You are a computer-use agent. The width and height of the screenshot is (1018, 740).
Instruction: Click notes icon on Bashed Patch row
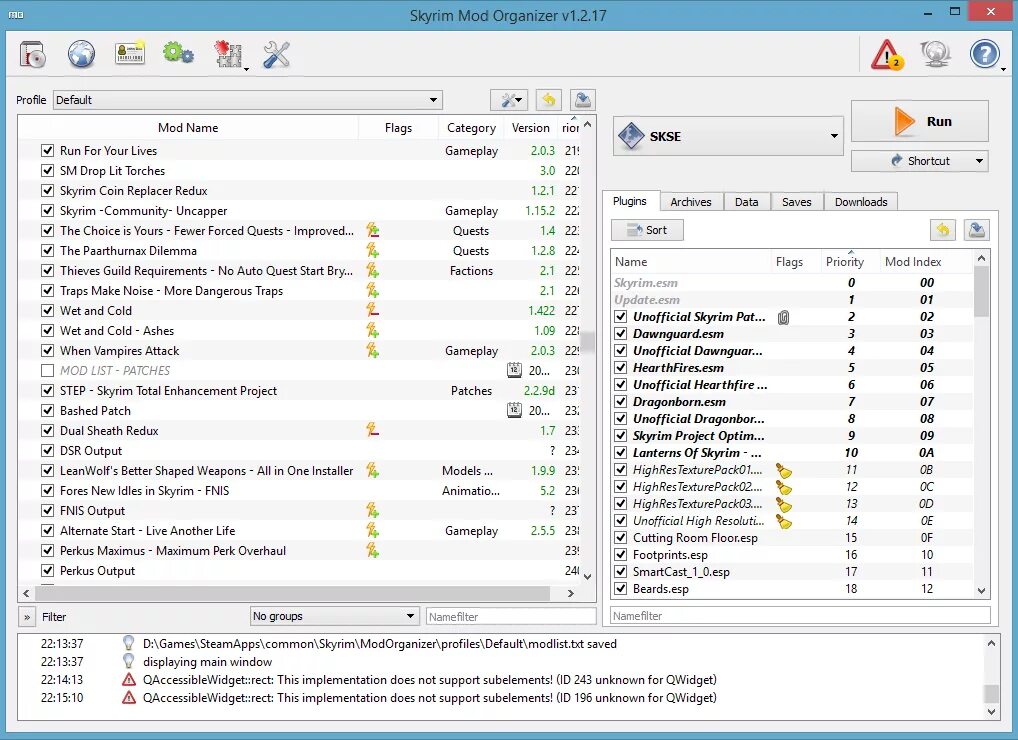514,410
